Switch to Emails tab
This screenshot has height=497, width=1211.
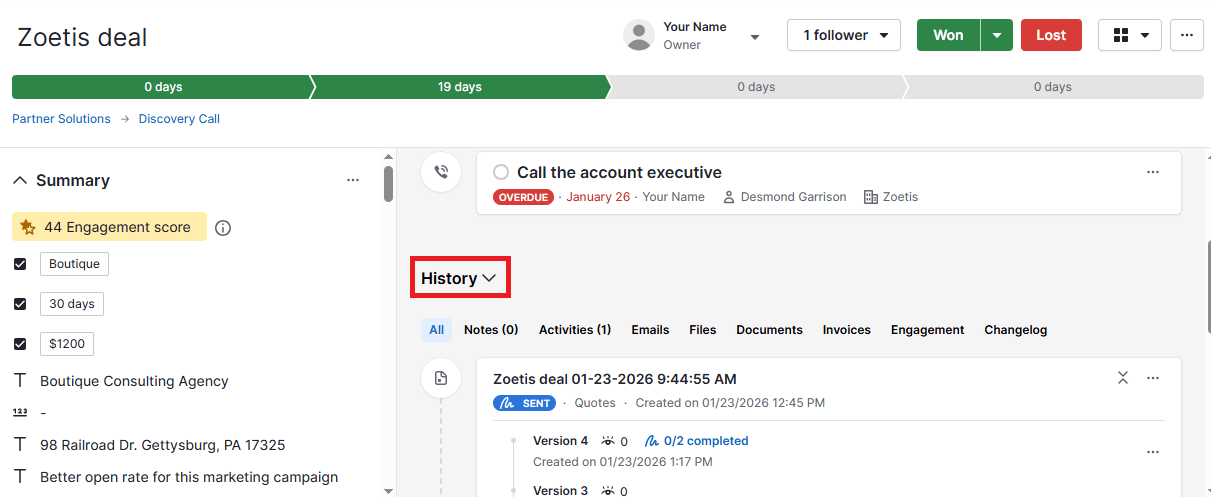tap(650, 330)
